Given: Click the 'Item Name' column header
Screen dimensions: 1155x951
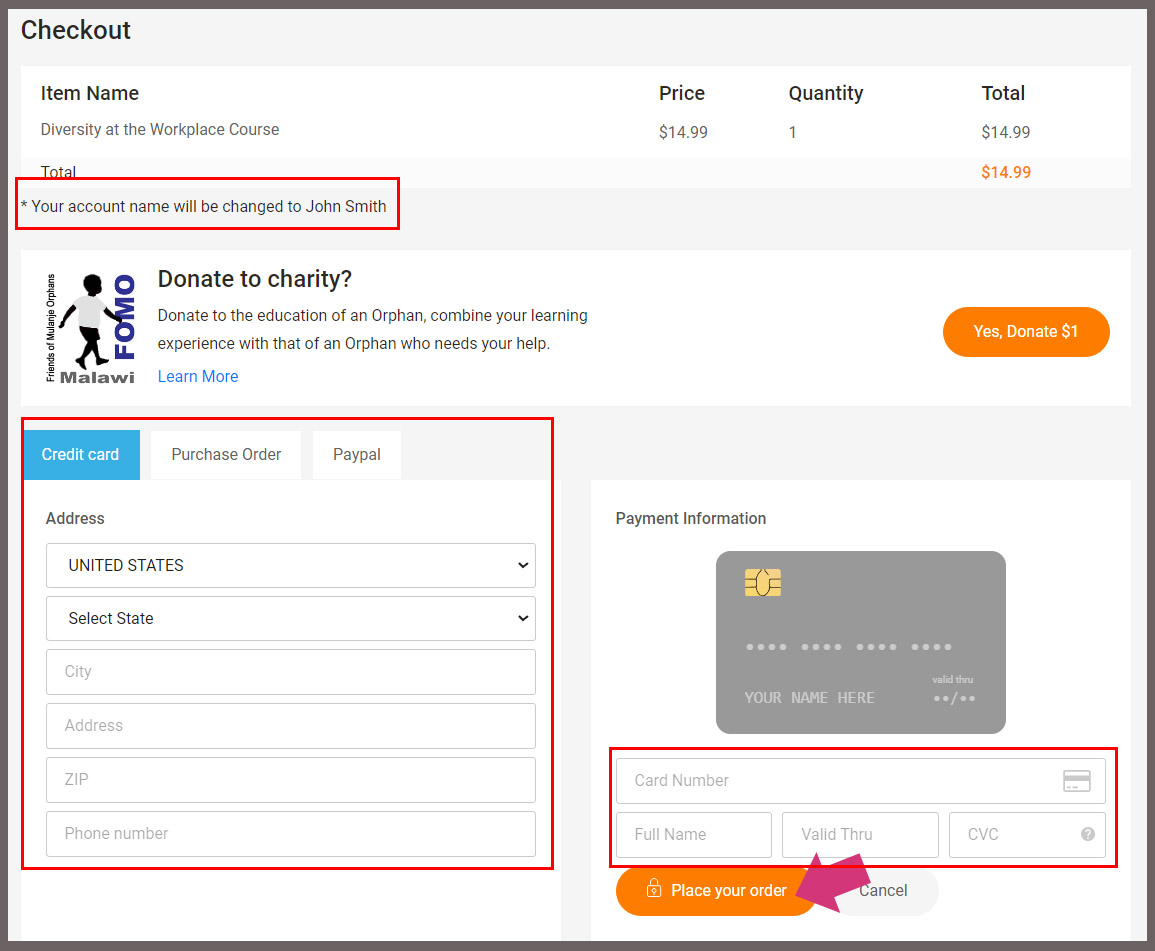Looking at the screenshot, I should click(x=89, y=93).
